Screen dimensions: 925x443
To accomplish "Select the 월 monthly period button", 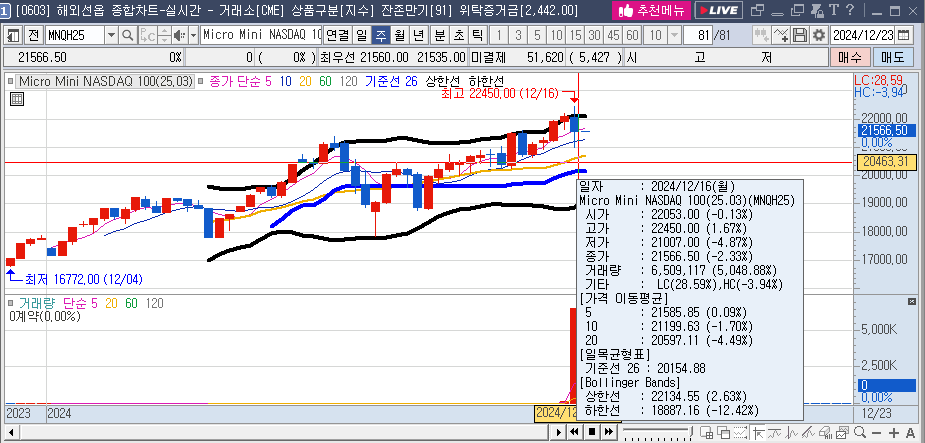I will pyautogui.click(x=400, y=35).
